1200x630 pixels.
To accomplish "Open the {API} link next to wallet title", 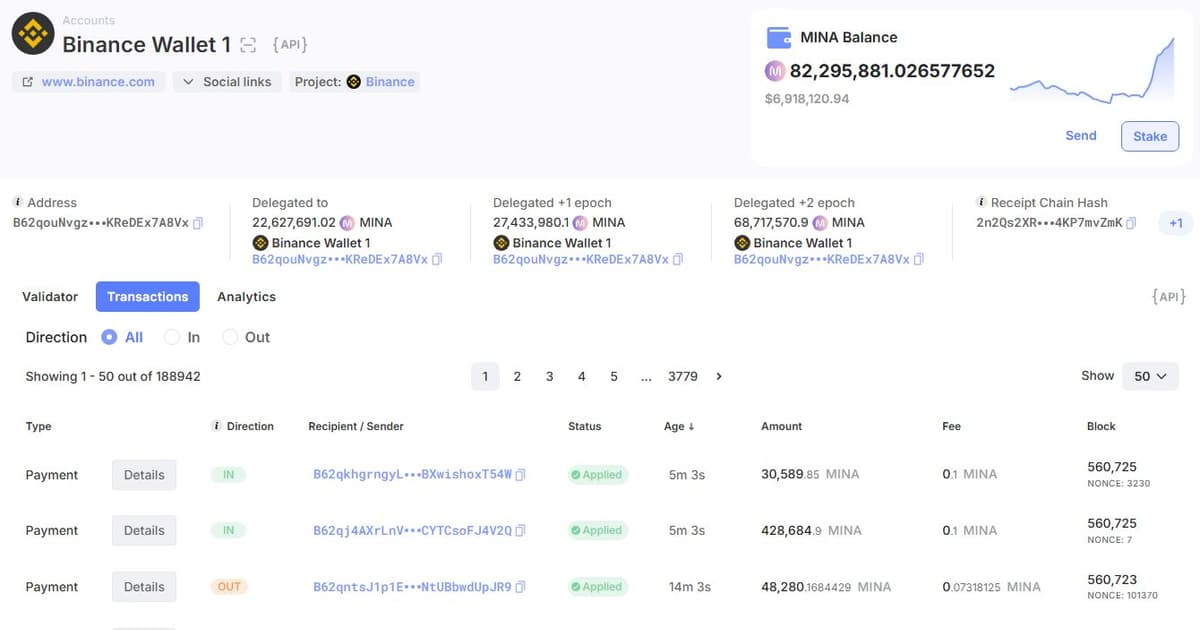I will point(290,45).
